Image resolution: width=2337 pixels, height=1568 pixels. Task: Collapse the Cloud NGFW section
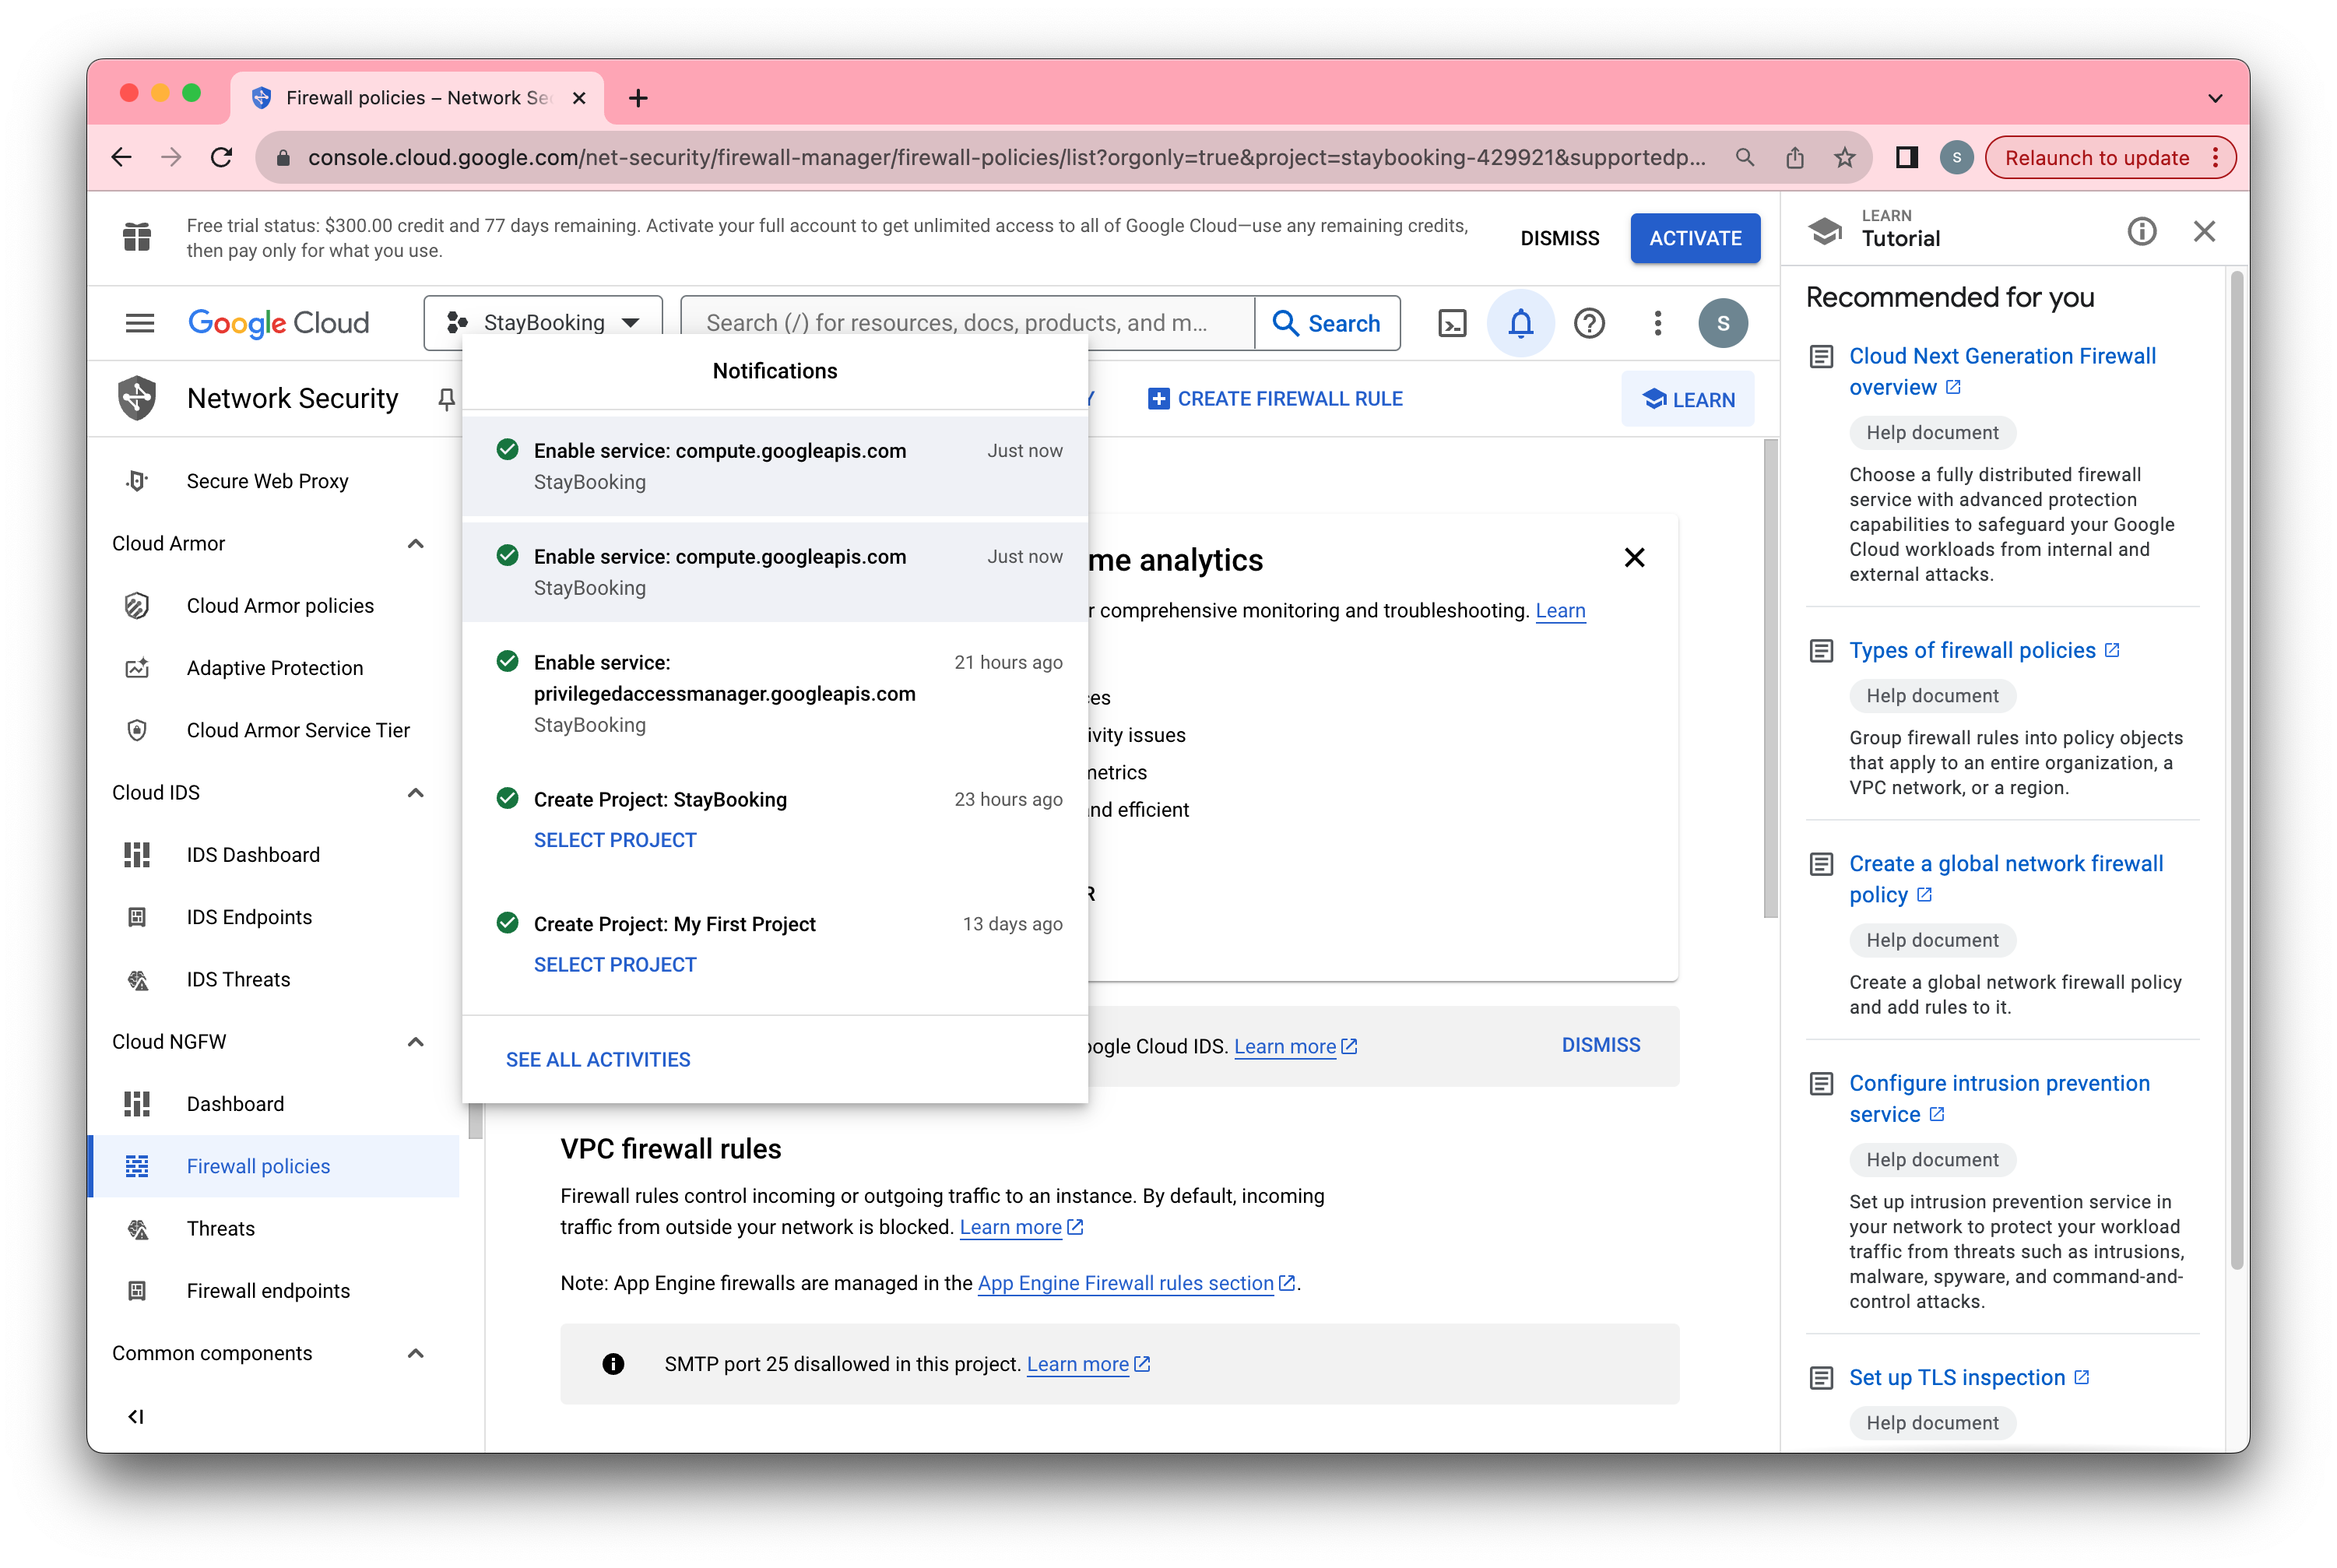tap(416, 1042)
